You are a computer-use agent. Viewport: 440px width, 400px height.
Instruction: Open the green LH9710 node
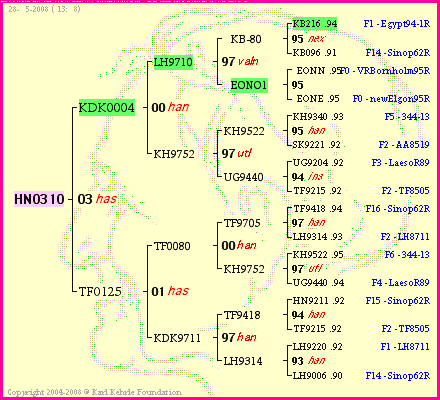173,62
